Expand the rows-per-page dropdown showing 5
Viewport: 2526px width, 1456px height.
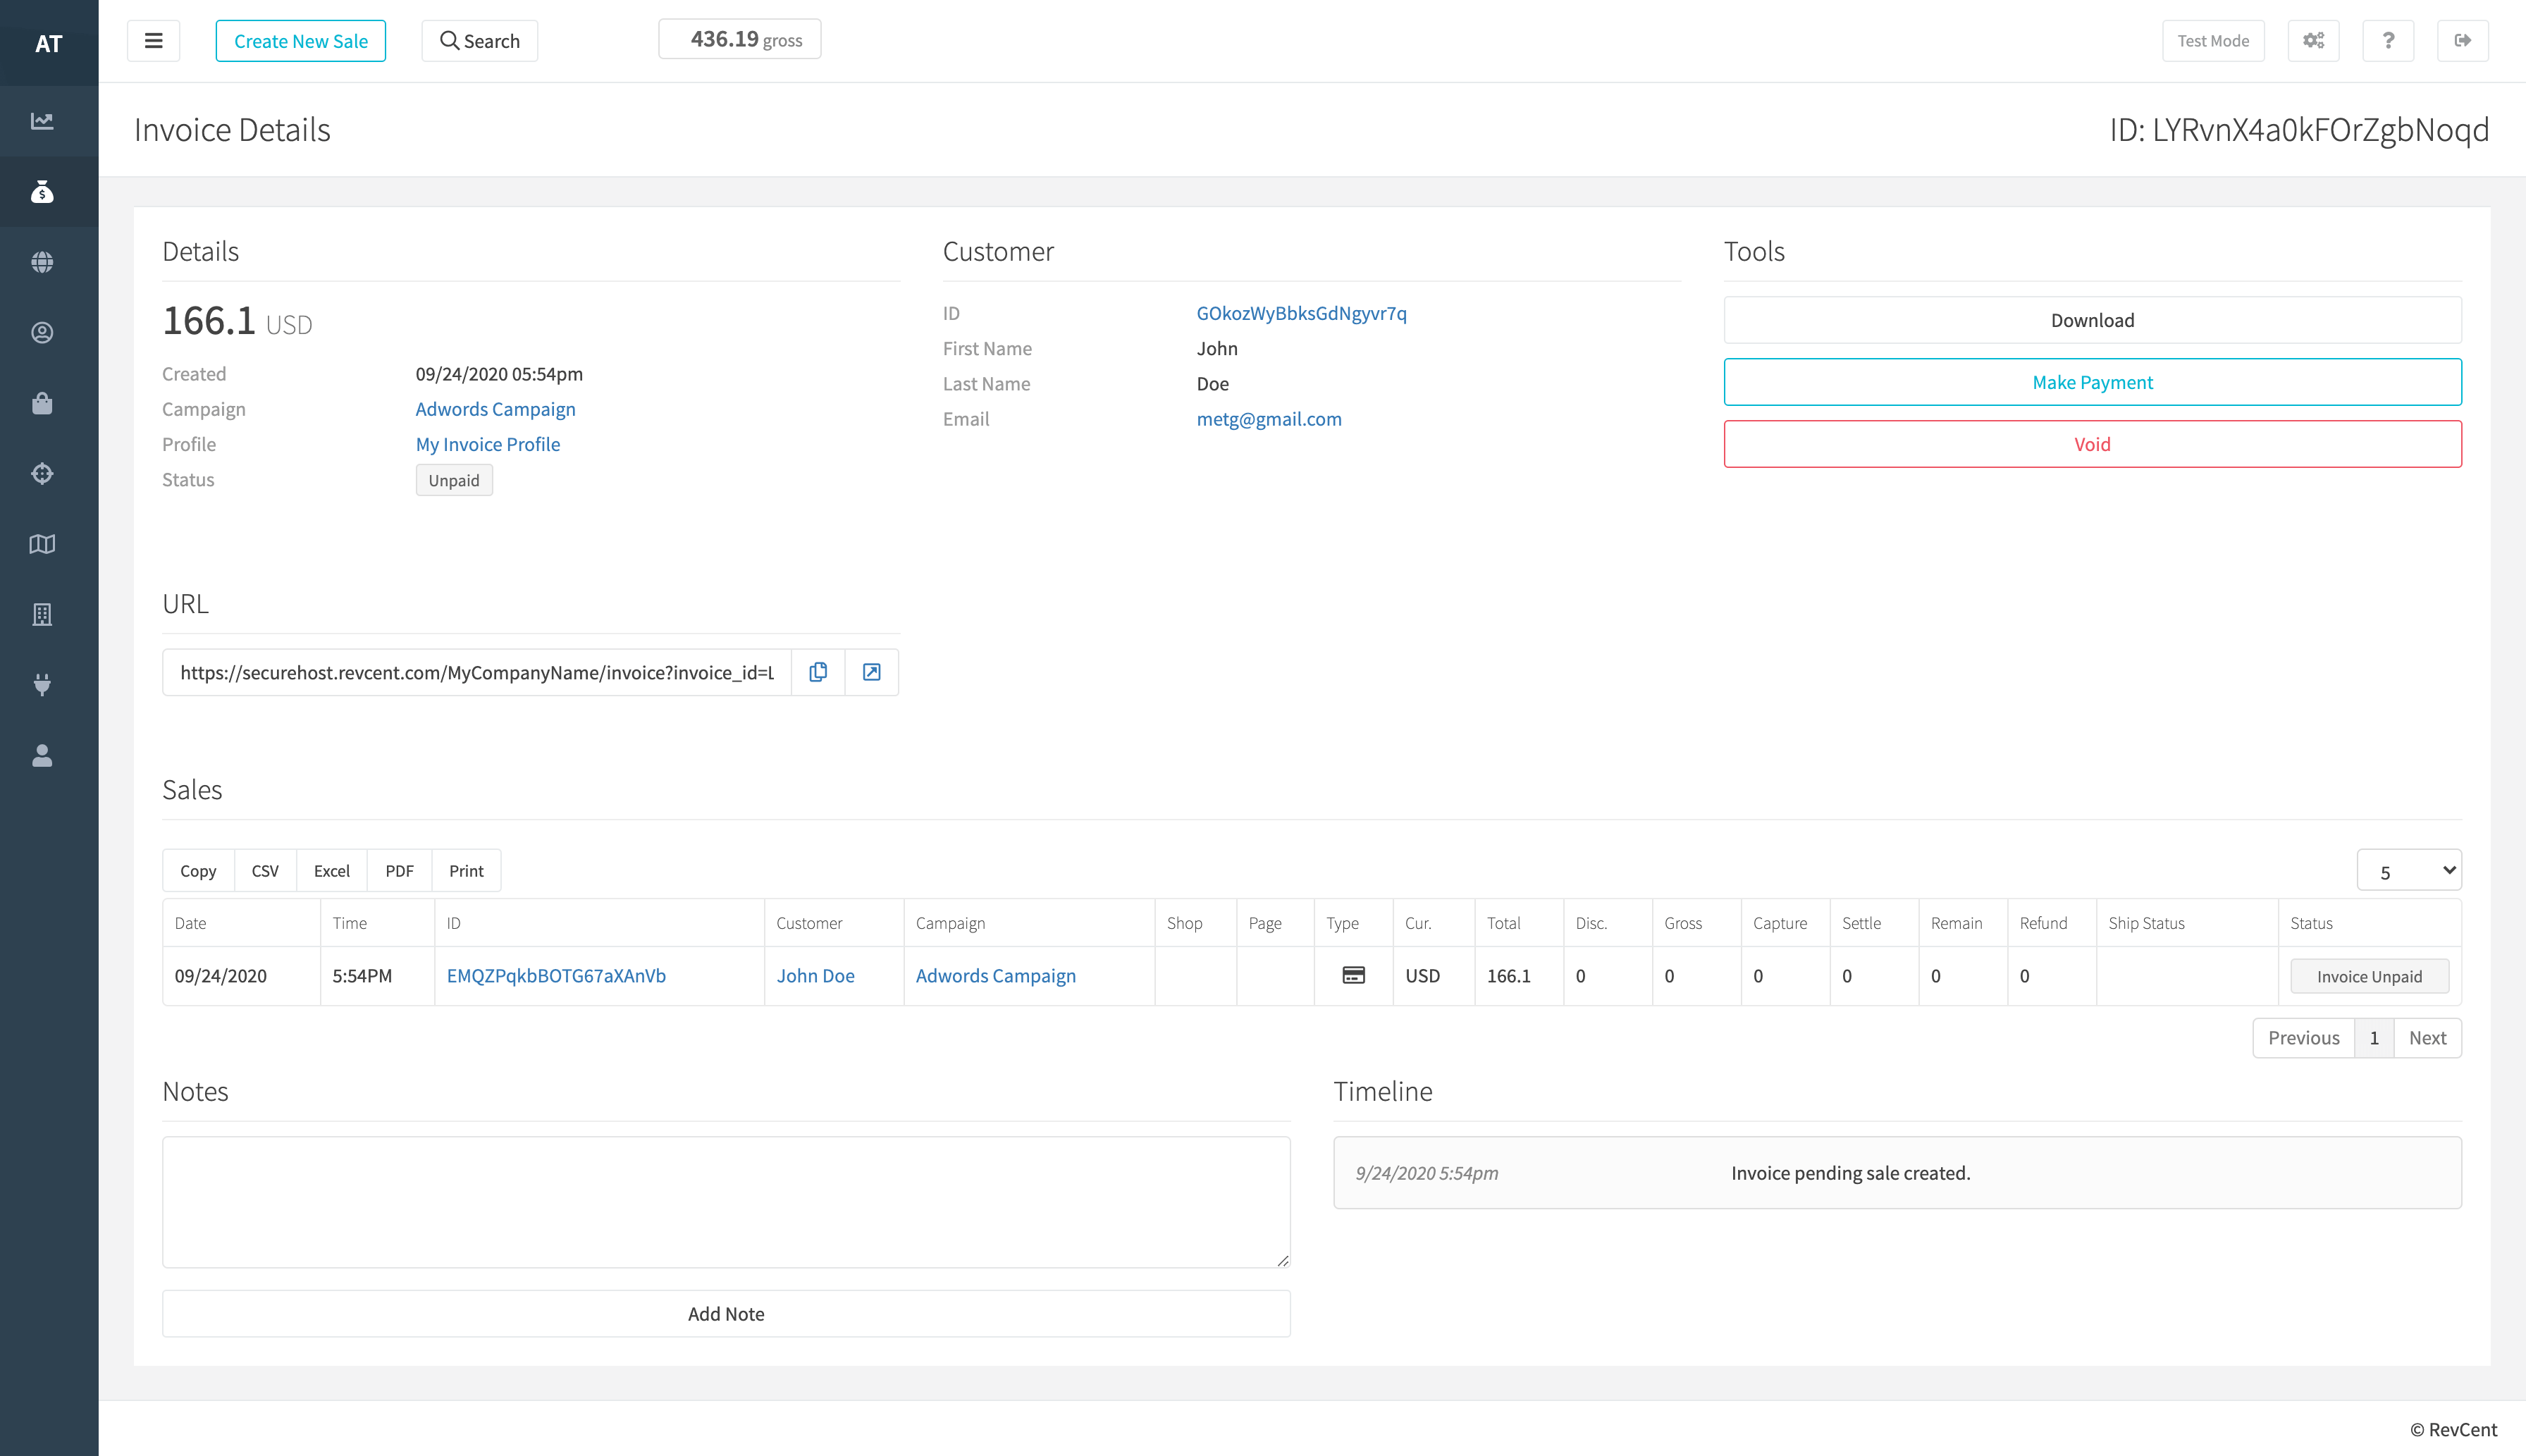tap(2408, 871)
